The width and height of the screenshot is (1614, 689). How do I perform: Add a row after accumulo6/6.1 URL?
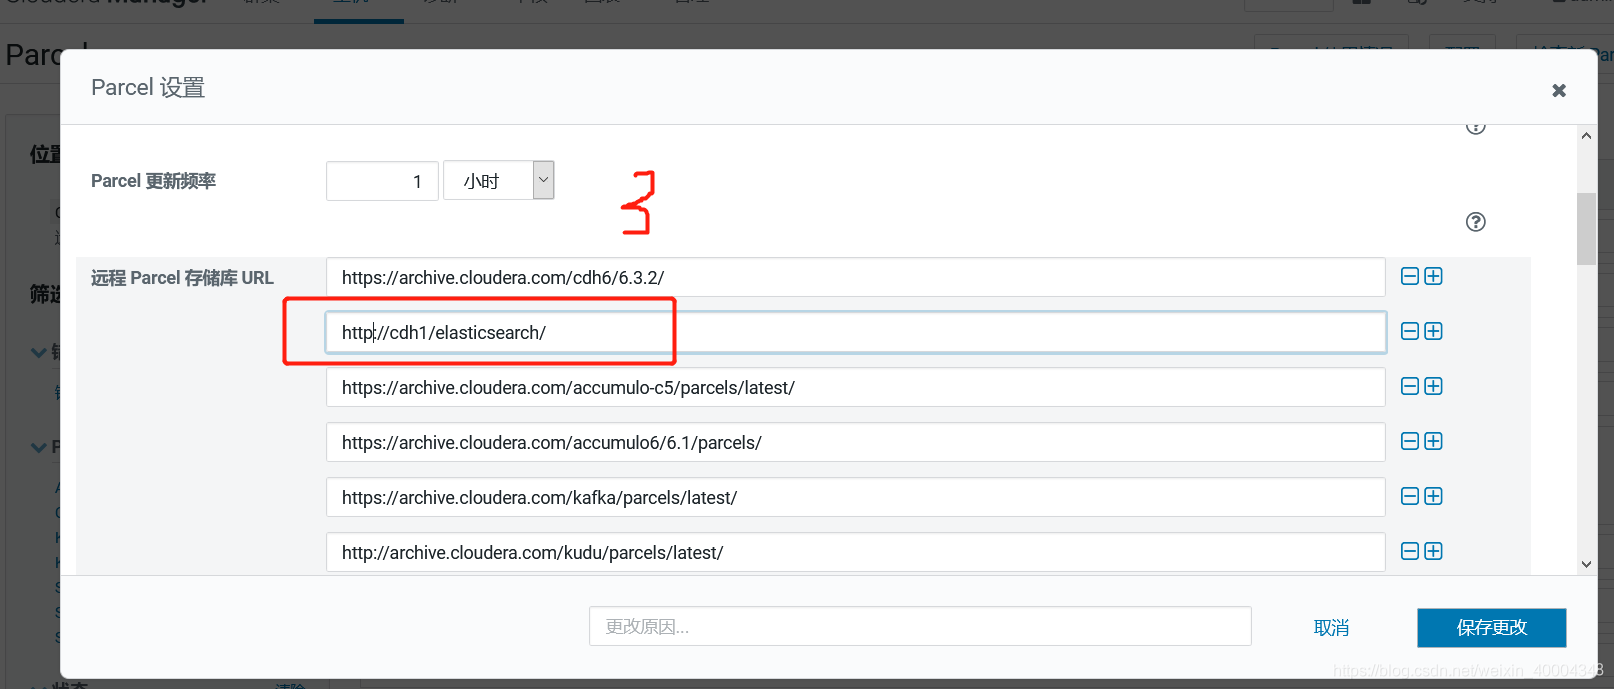click(x=1433, y=441)
